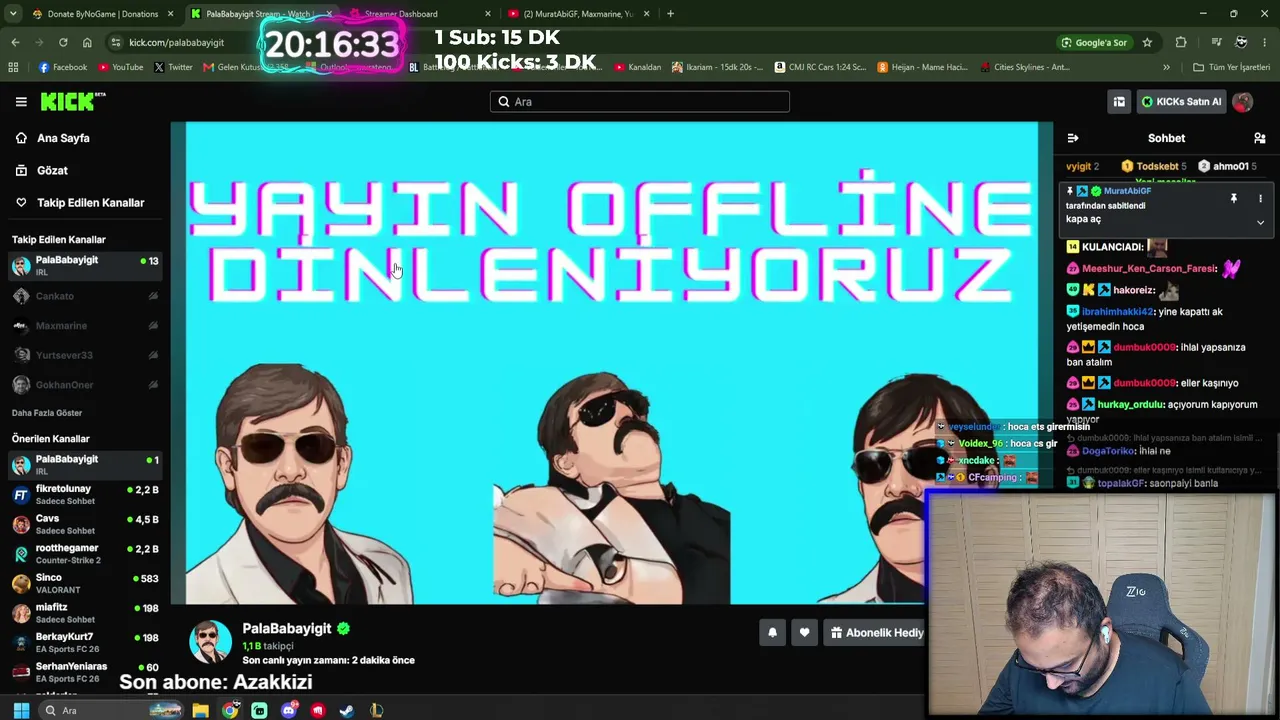This screenshot has width=1280, height=720.
Task: Go to Gözat browse section
Action: [x=52, y=170]
